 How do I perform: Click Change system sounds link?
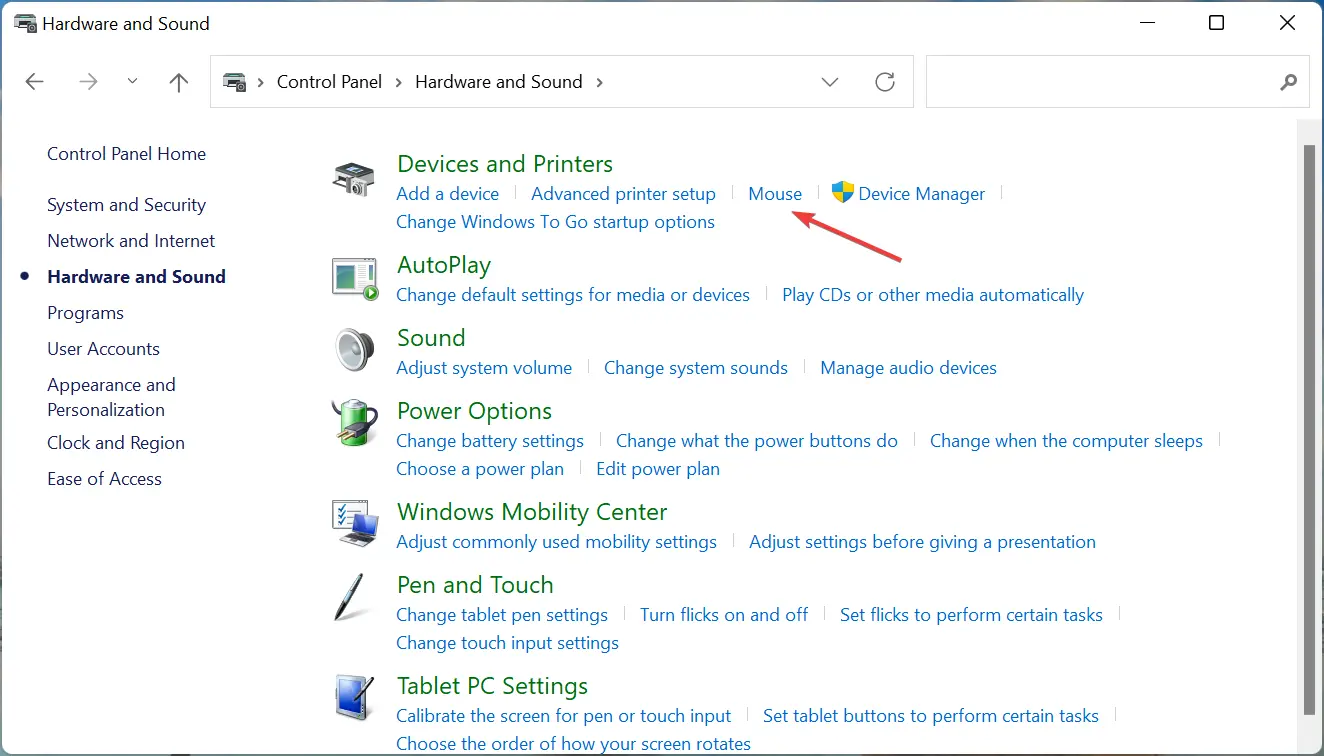(x=696, y=368)
